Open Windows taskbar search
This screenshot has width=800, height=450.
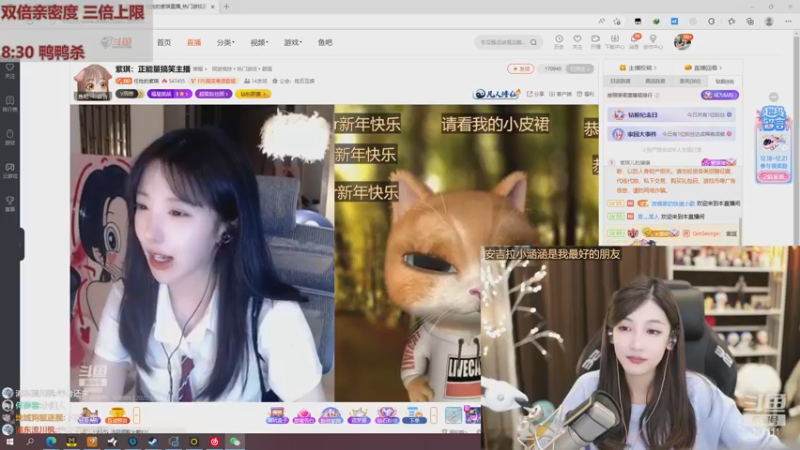[x=30, y=442]
